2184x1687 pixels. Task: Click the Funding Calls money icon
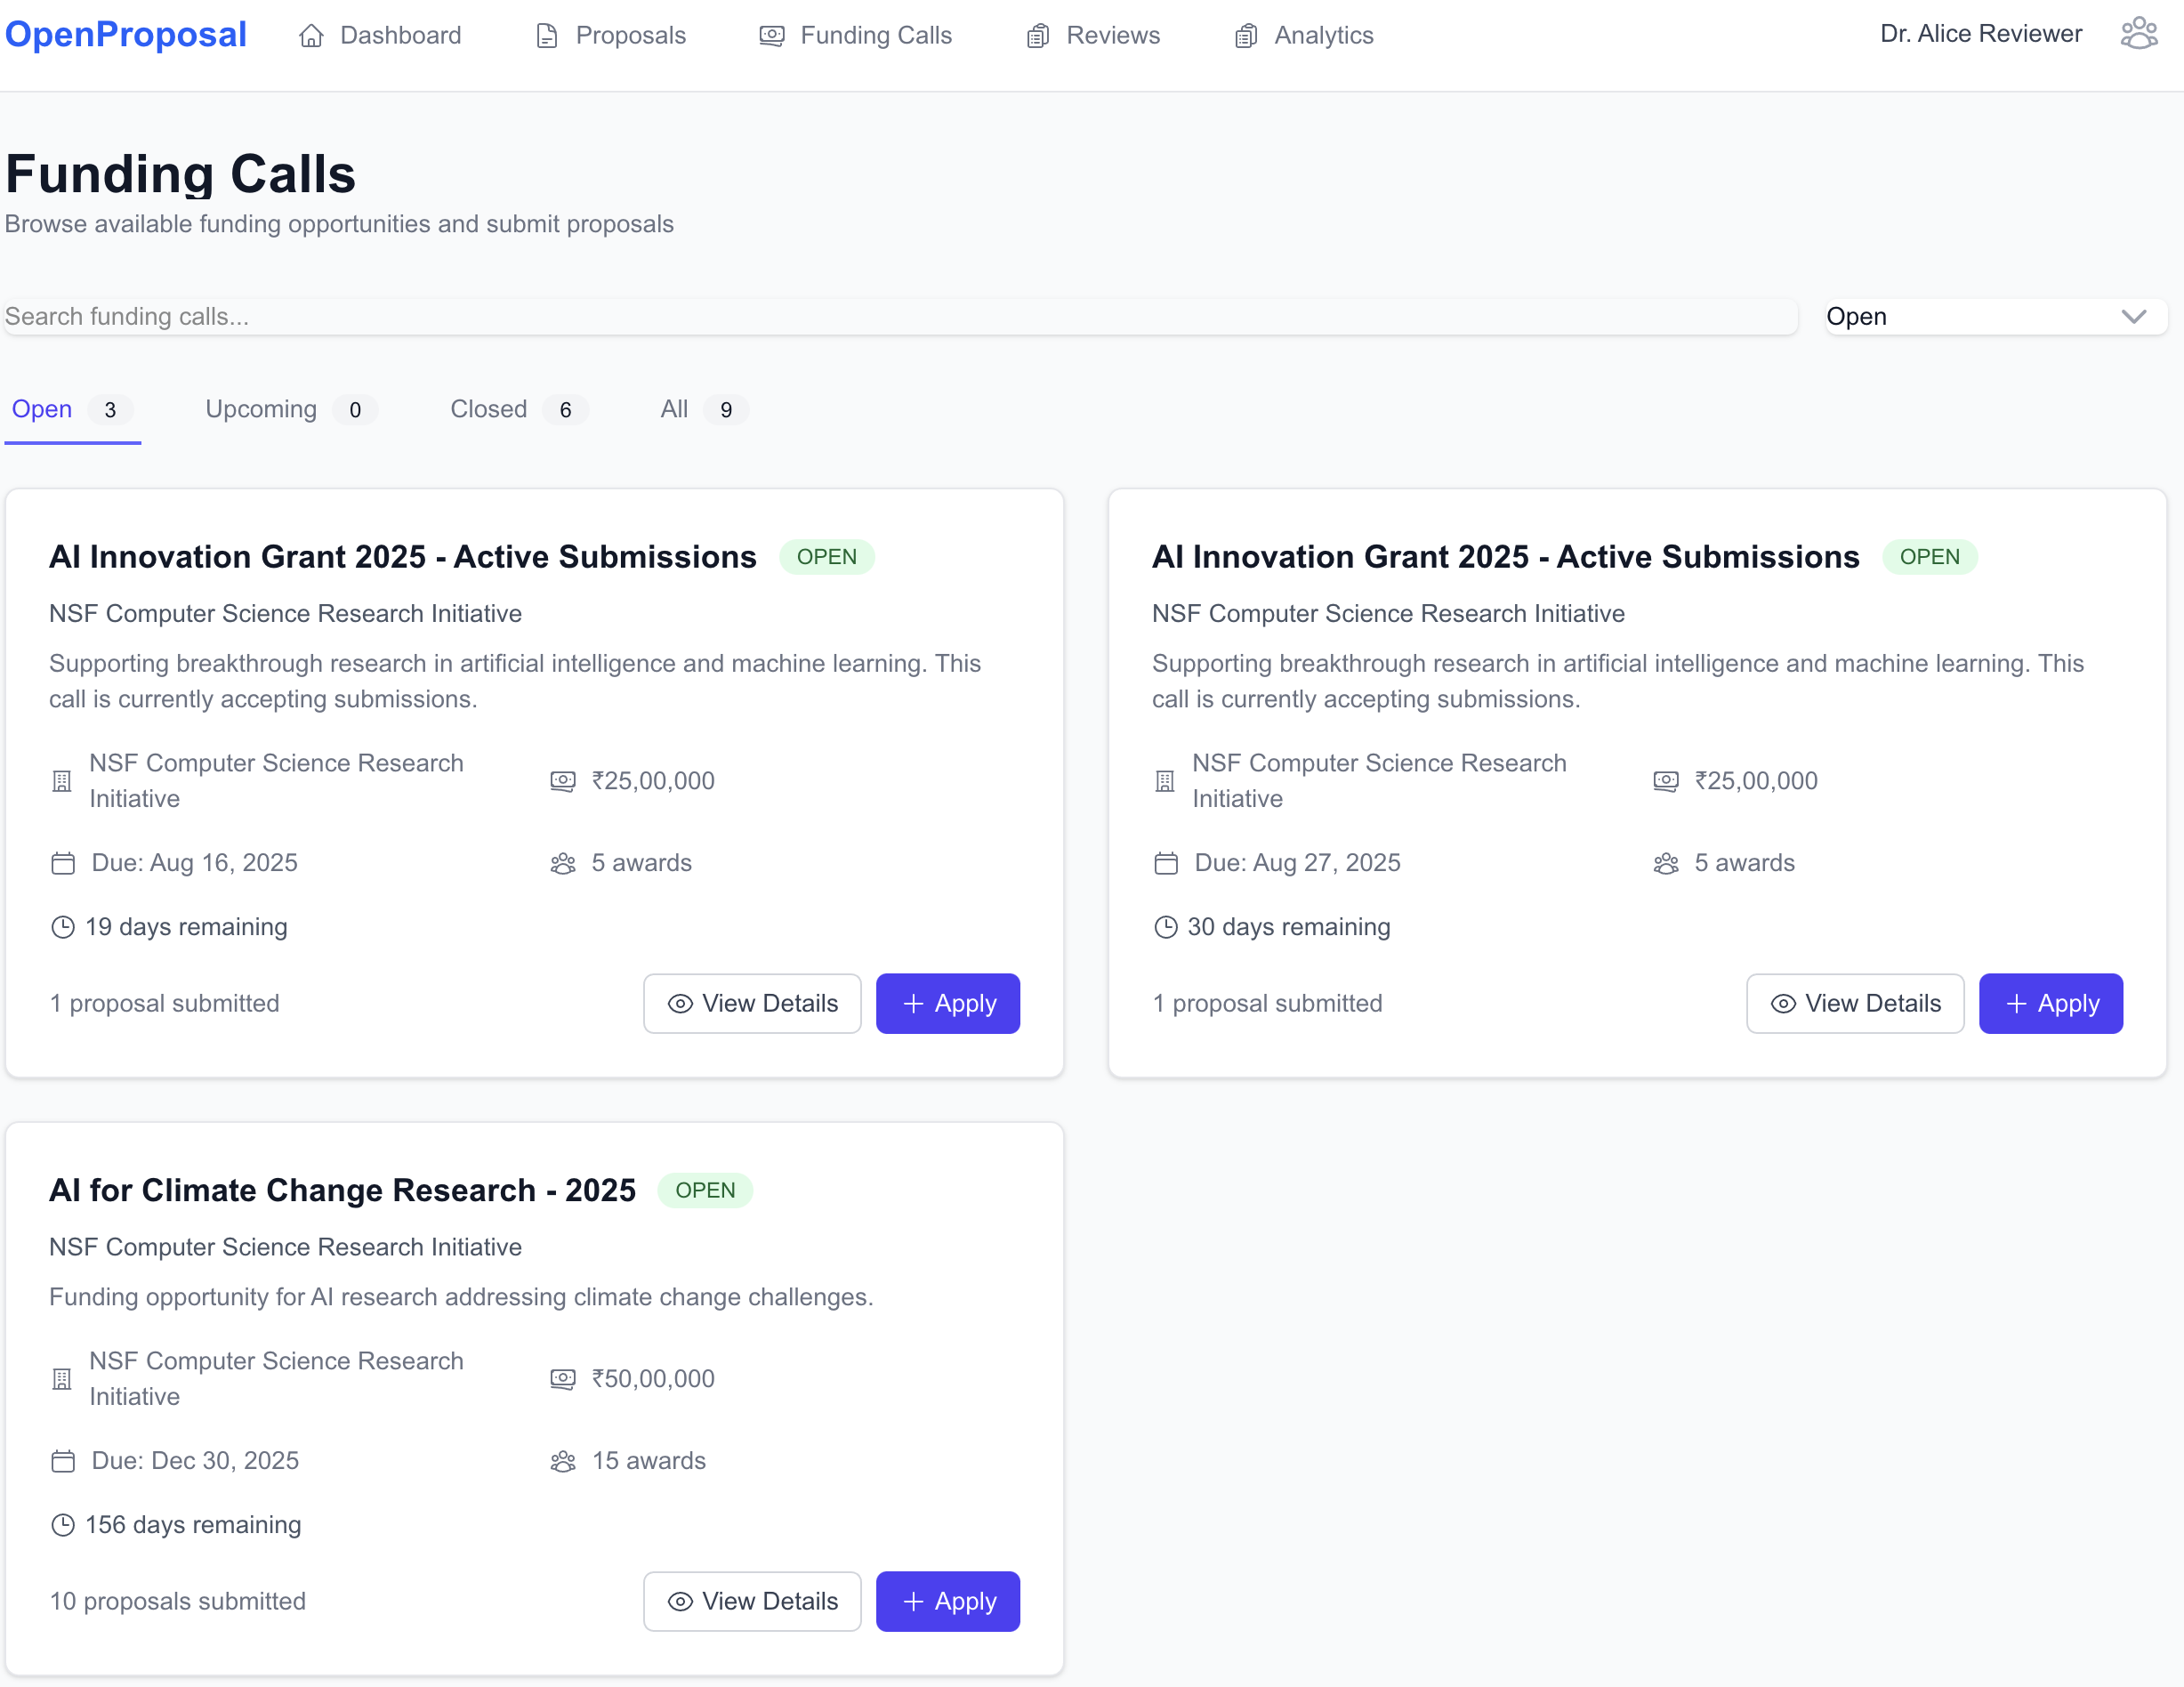tap(771, 36)
